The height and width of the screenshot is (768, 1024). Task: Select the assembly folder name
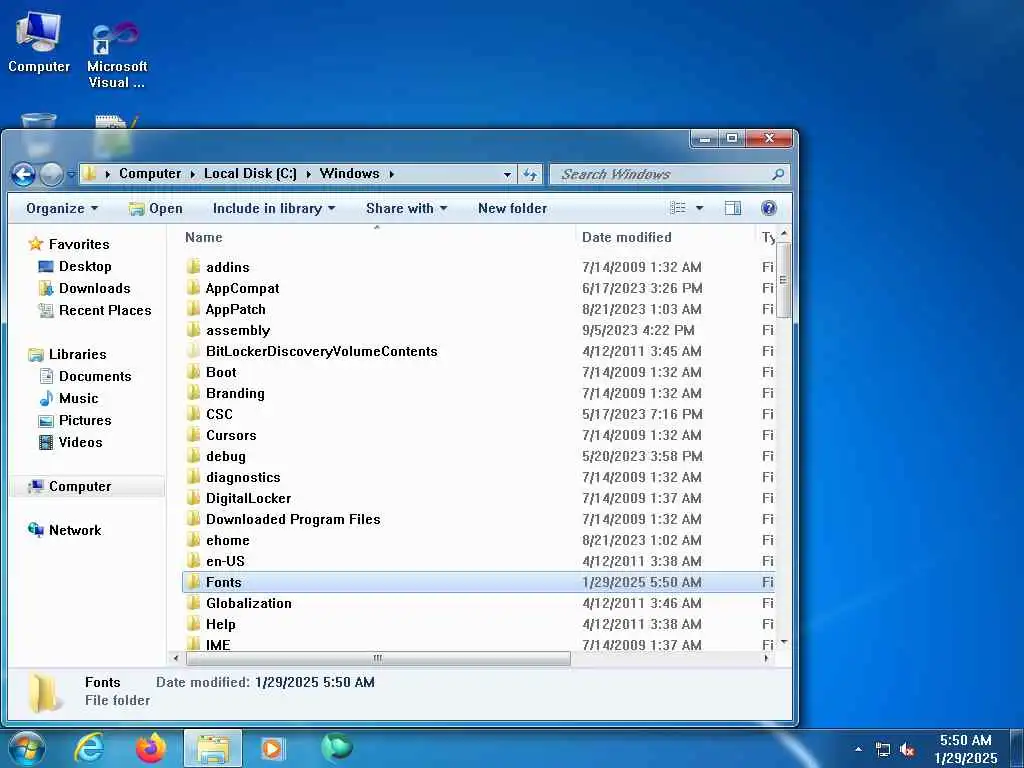coord(238,330)
